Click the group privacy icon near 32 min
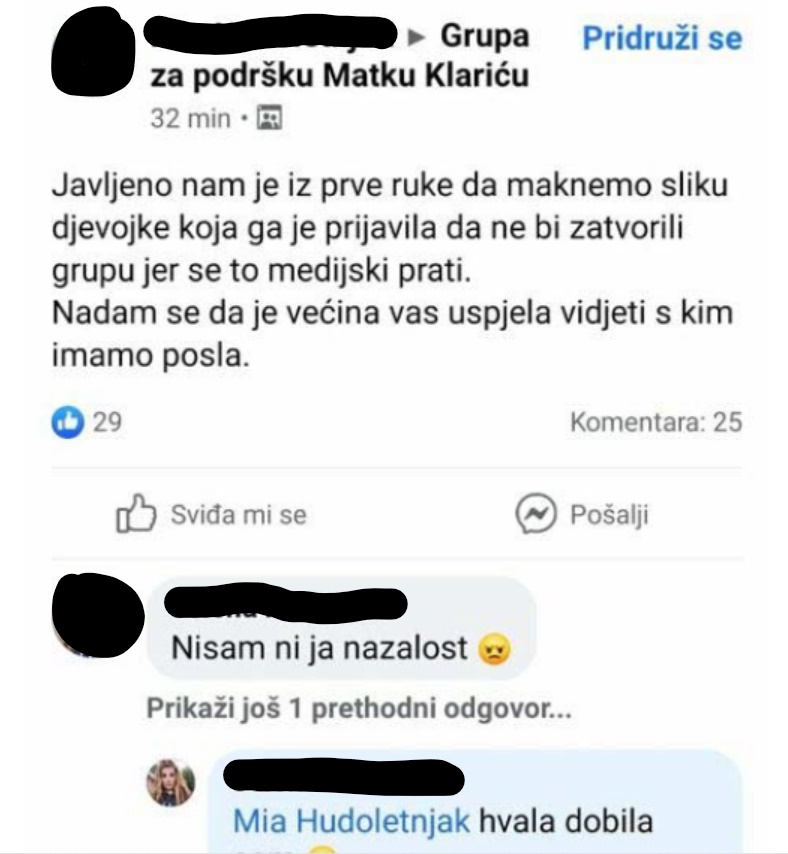Image resolution: width=788 pixels, height=854 pixels. coord(269,118)
